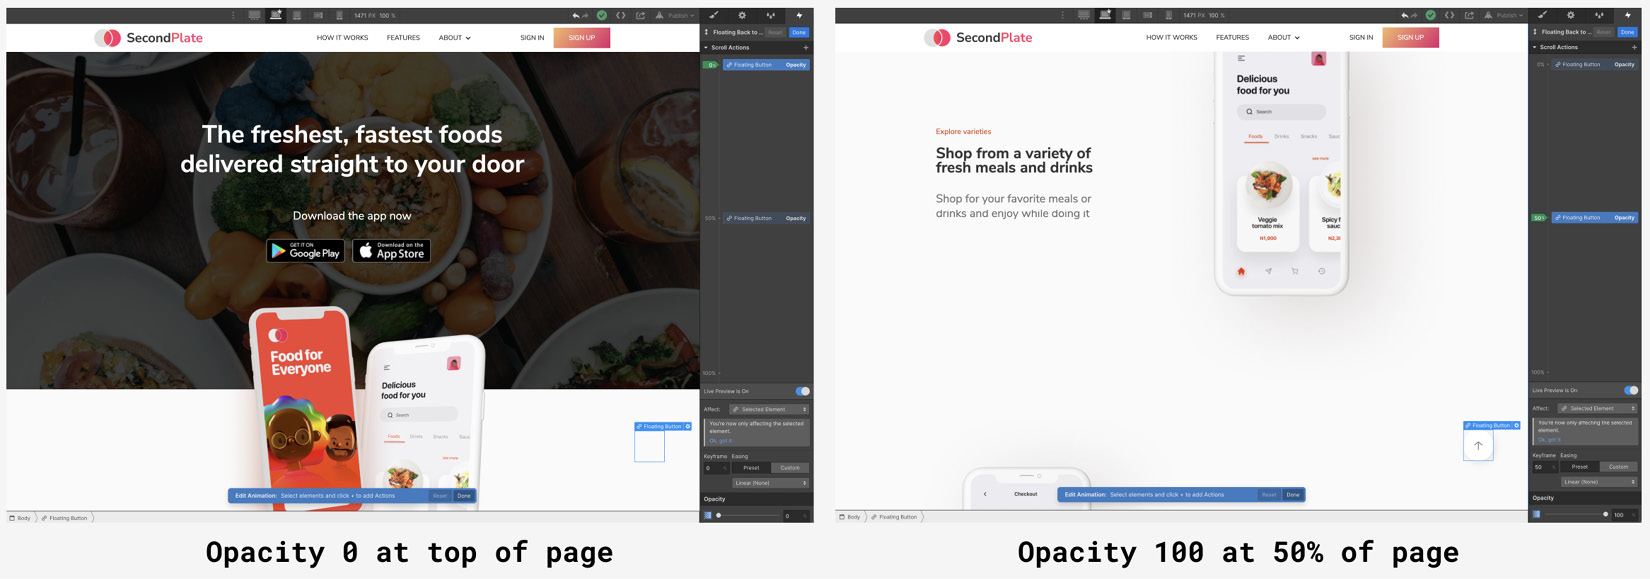Select desktop breakpoint icon in right screenshot
1650x579 pixels.
pos(1083,15)
